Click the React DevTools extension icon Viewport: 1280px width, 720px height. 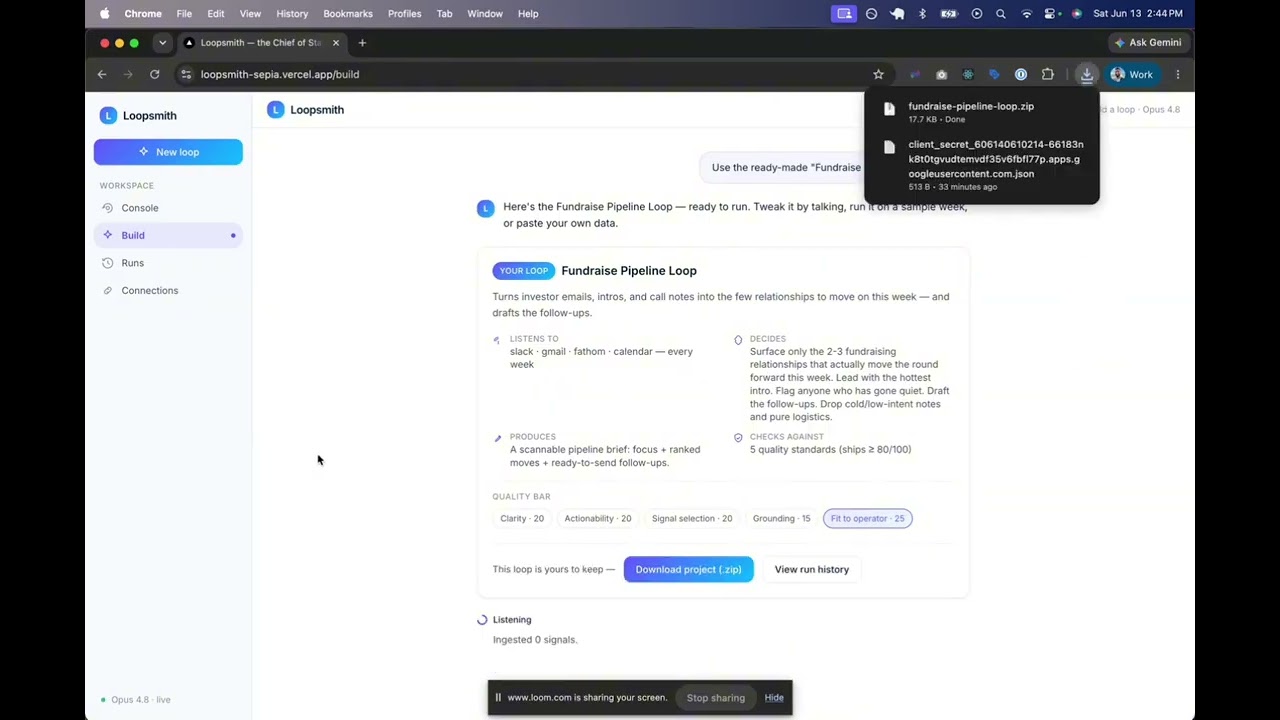click(967, 74)
